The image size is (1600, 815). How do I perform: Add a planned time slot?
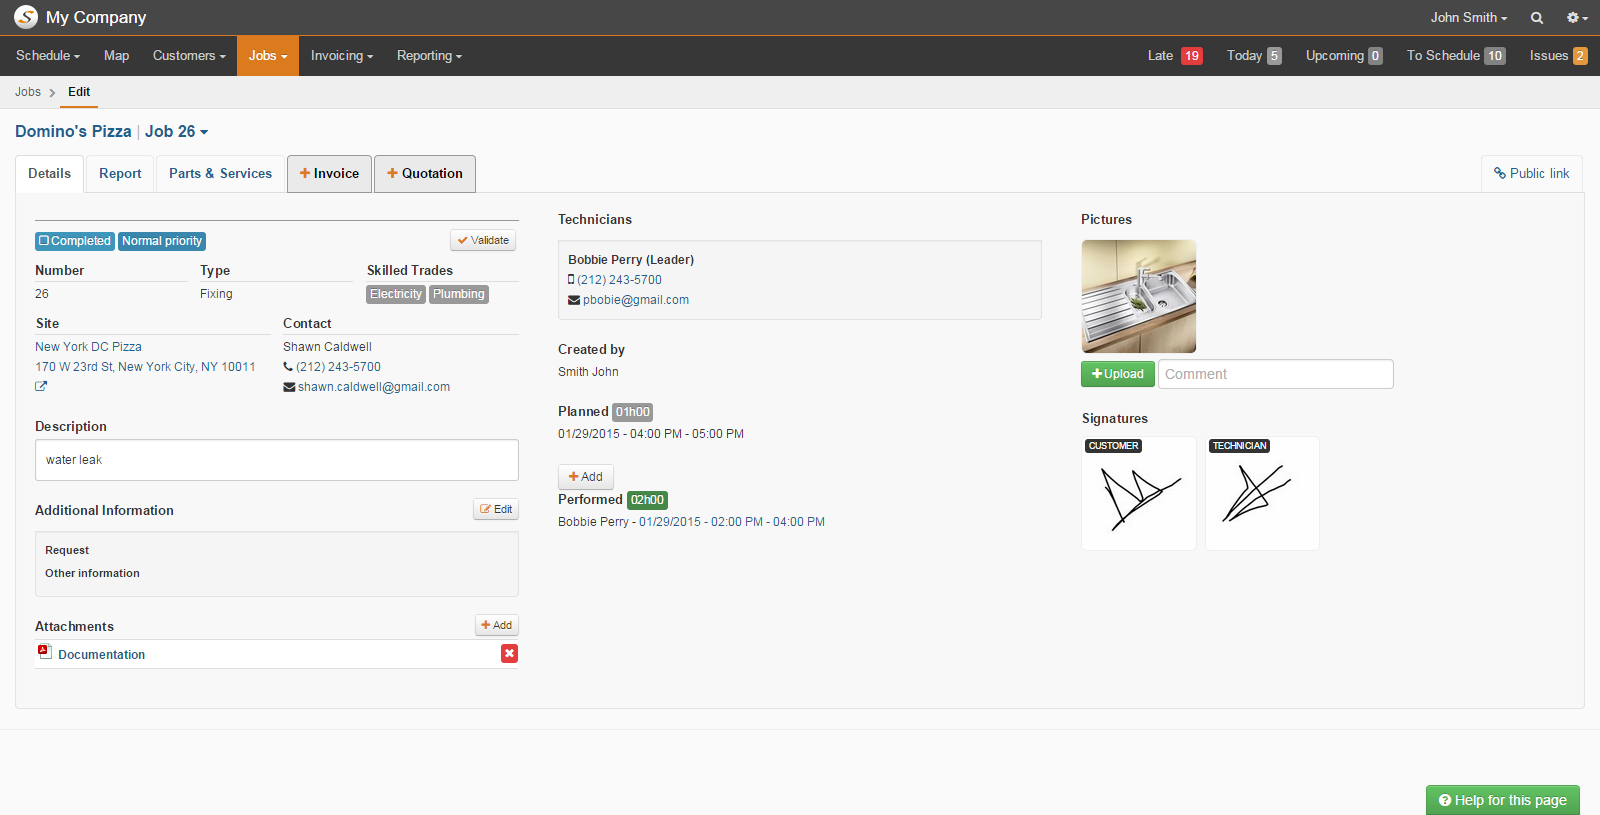coord(586,477)
